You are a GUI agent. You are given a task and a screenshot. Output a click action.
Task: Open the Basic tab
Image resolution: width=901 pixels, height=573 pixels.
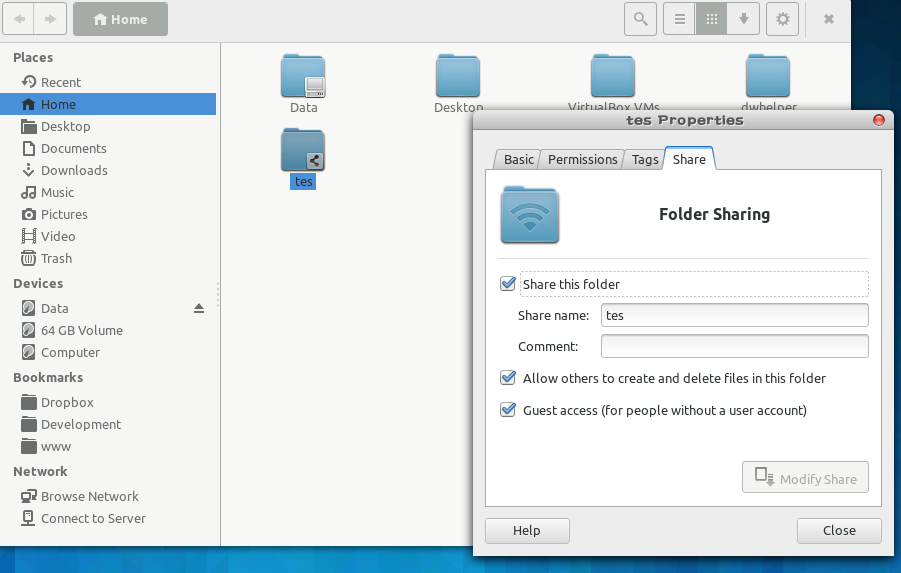[x=518, y=159]
